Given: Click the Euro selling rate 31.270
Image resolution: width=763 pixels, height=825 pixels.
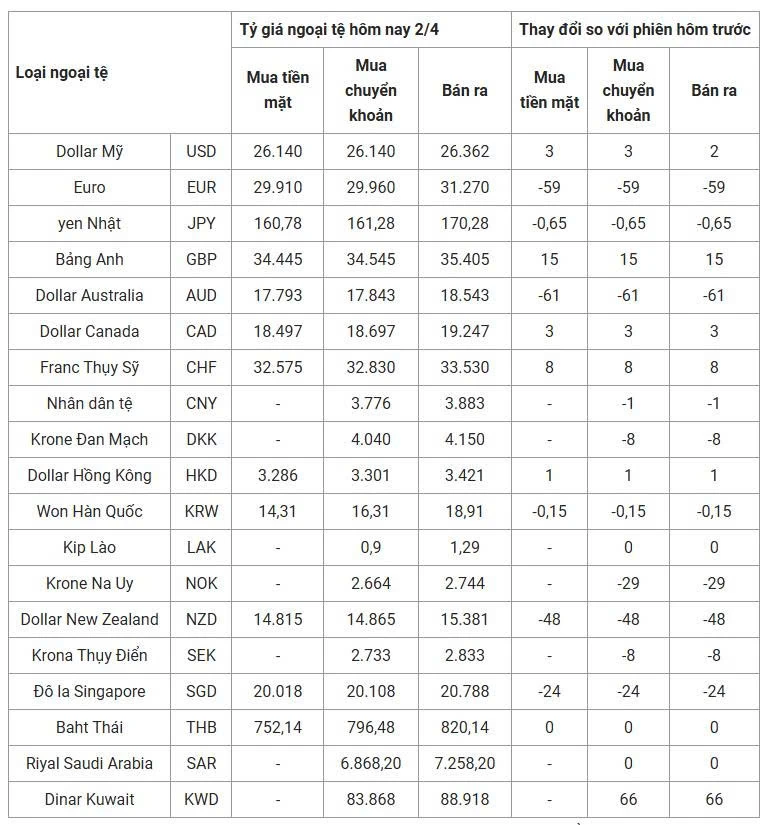Looking at the screenshot, I should 464,187.
